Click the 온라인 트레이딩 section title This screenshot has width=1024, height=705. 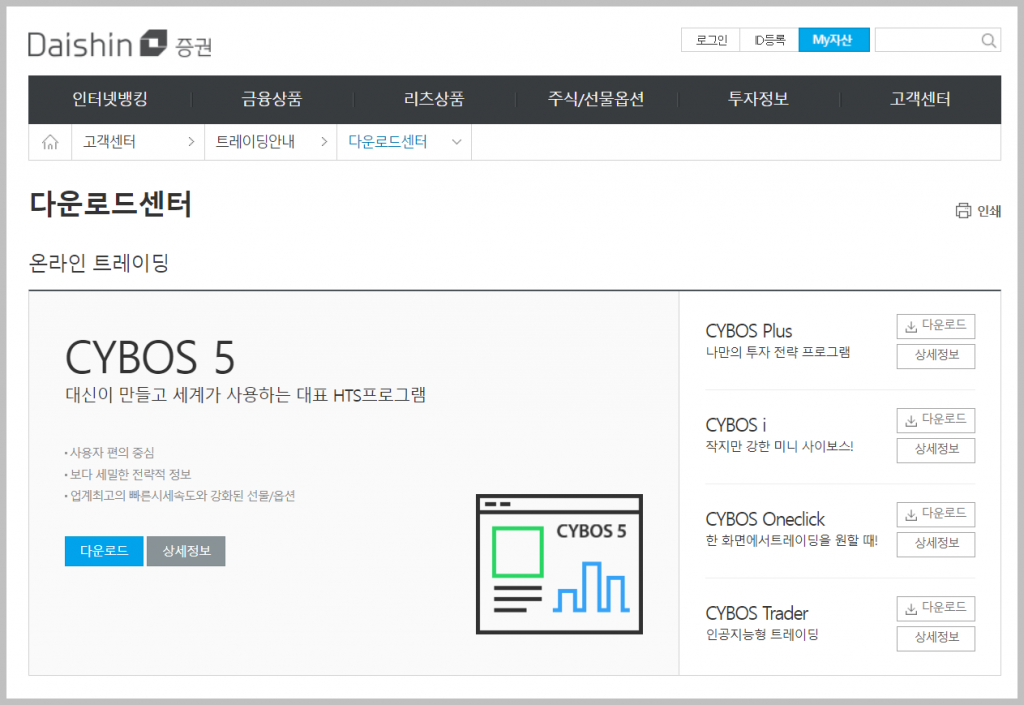(x=99, y=262)
